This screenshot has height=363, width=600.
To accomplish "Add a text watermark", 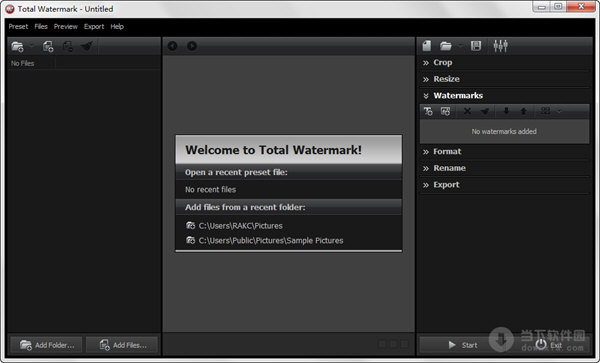I will click(428, 111).
